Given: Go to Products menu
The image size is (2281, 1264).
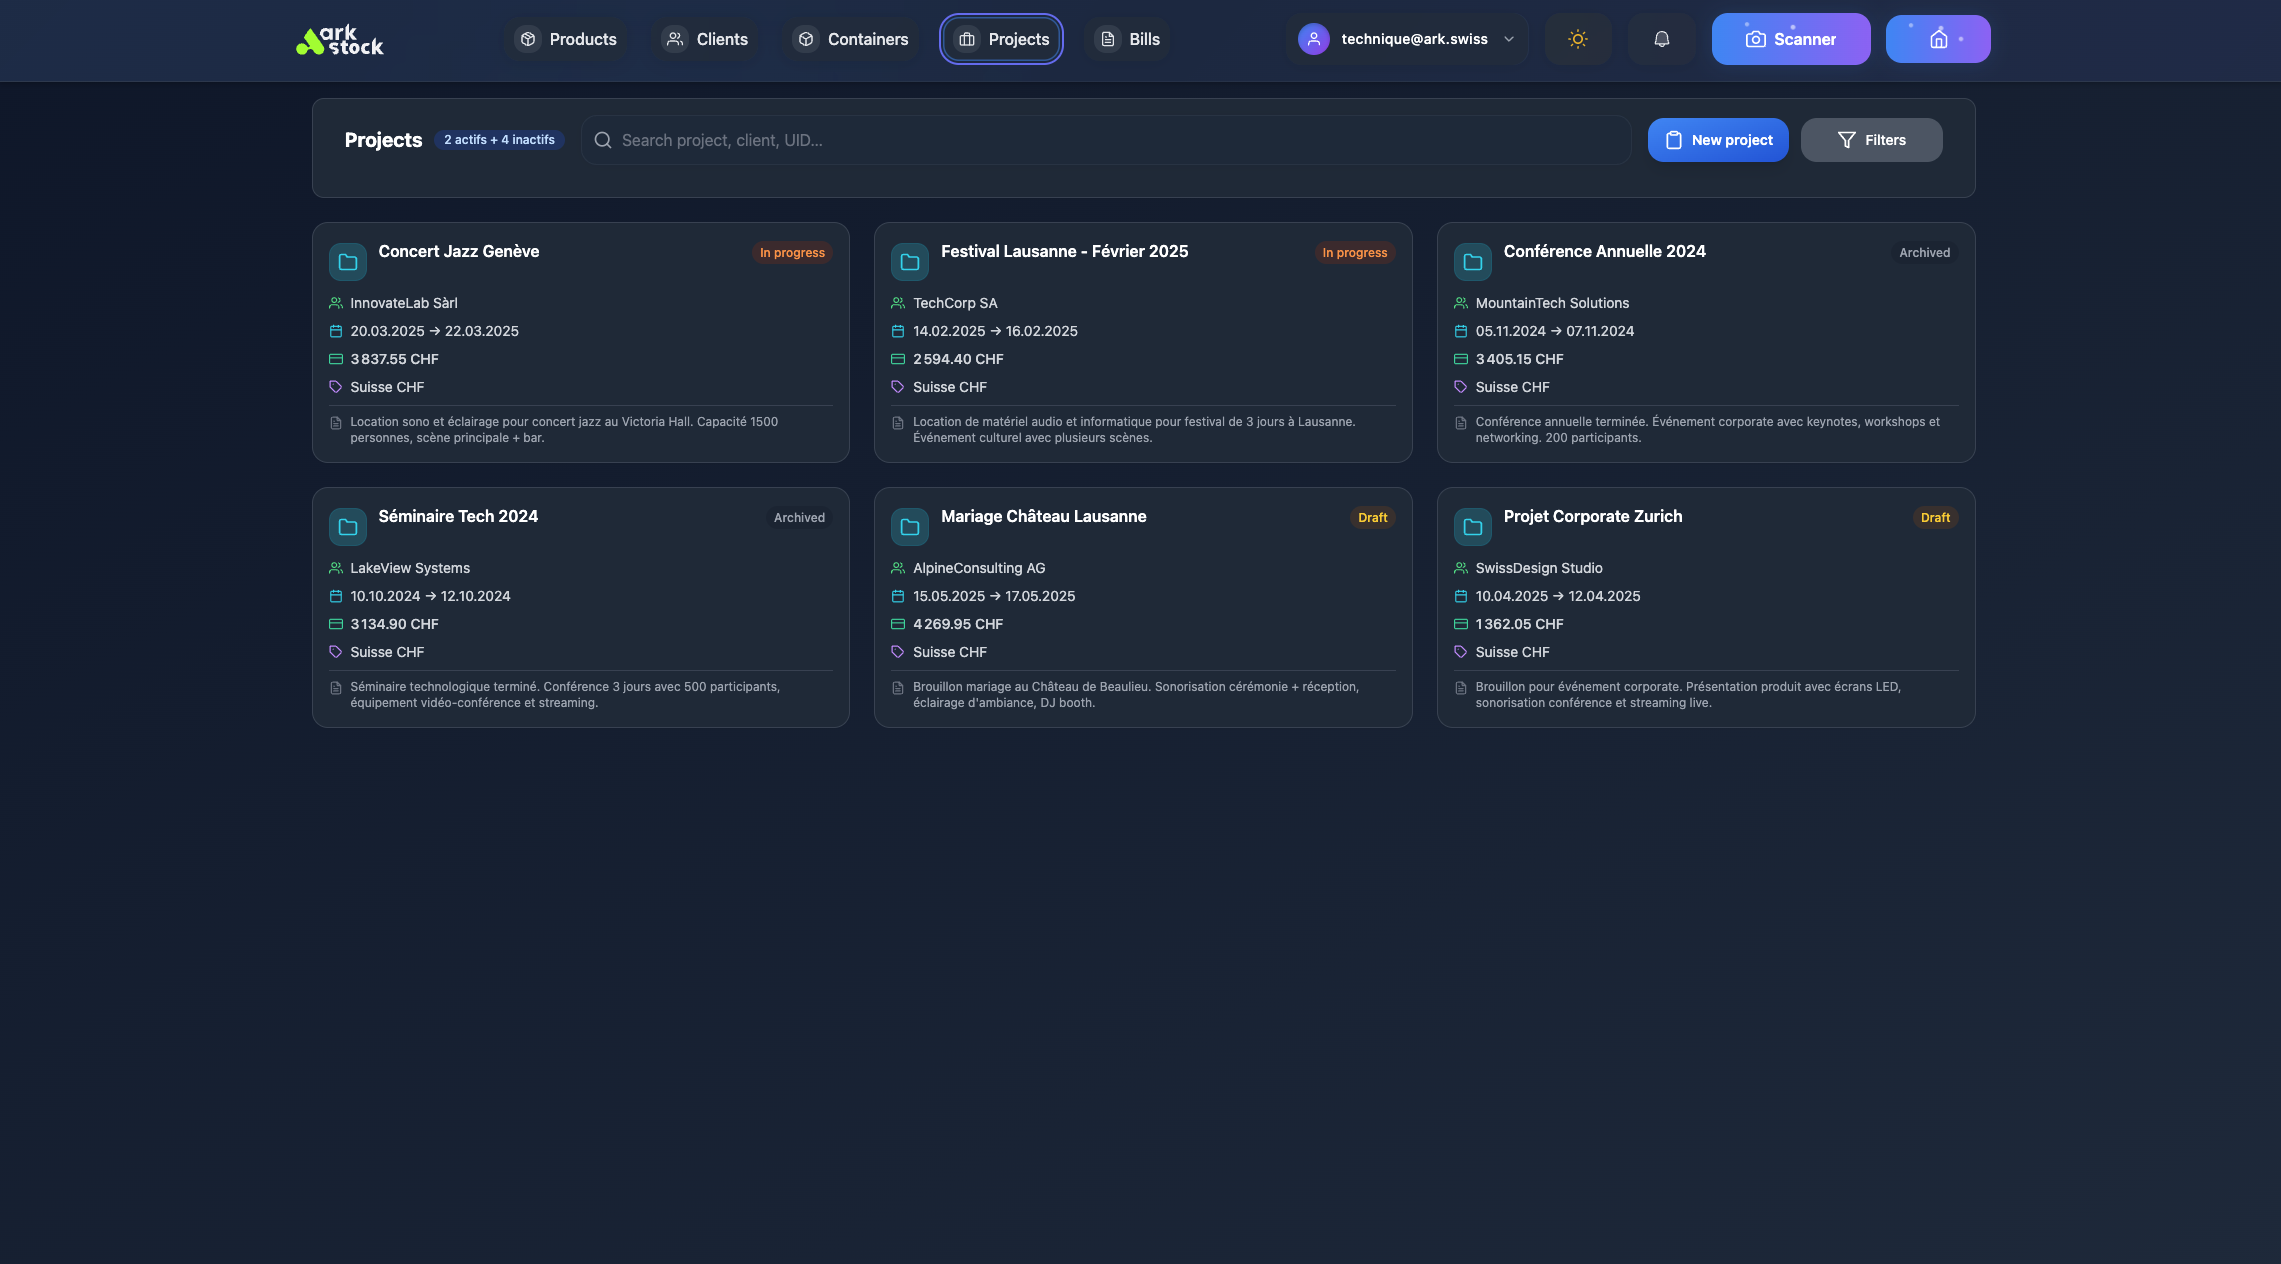Looking at the screenshot, I should 566,40.
